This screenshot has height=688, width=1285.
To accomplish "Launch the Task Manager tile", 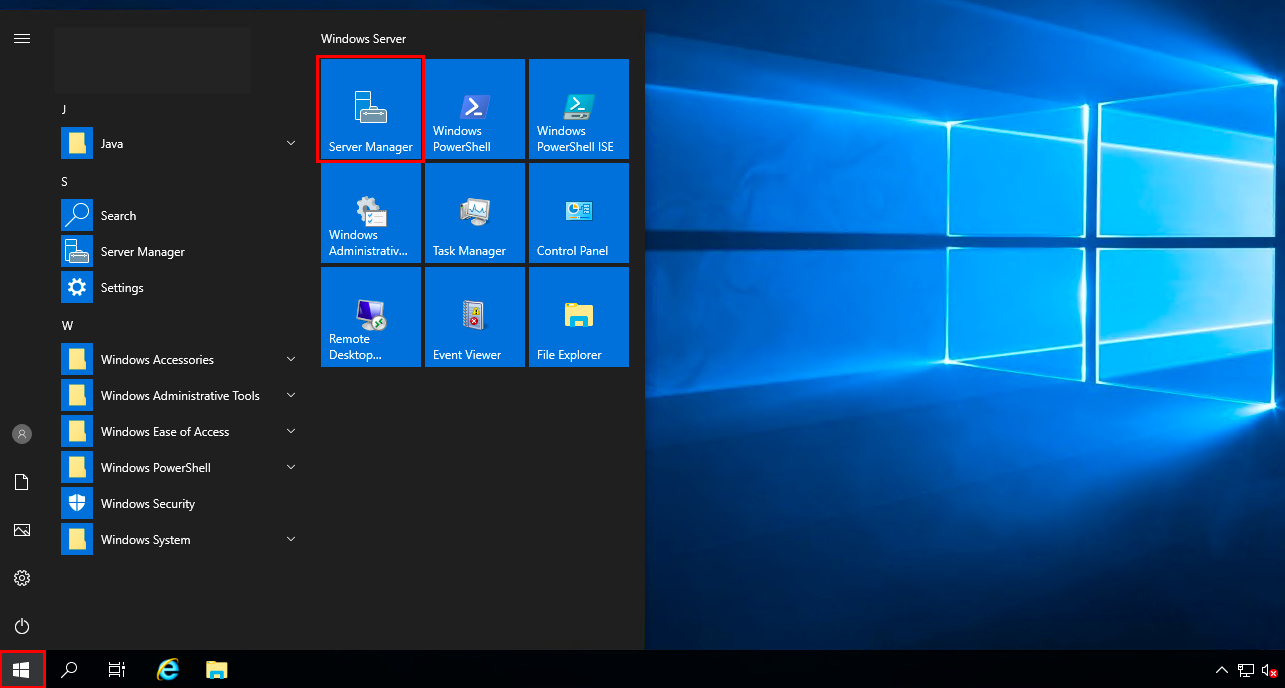I will [x=475, y=213].
